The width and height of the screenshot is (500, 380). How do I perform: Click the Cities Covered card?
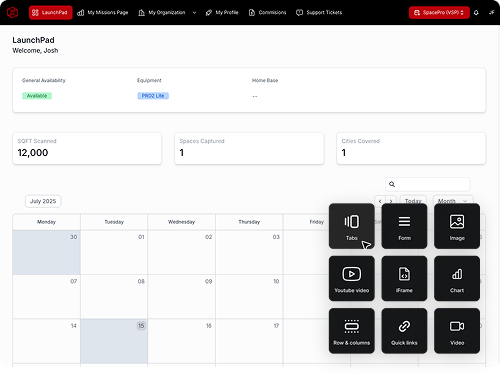click(x=411, y=148)
